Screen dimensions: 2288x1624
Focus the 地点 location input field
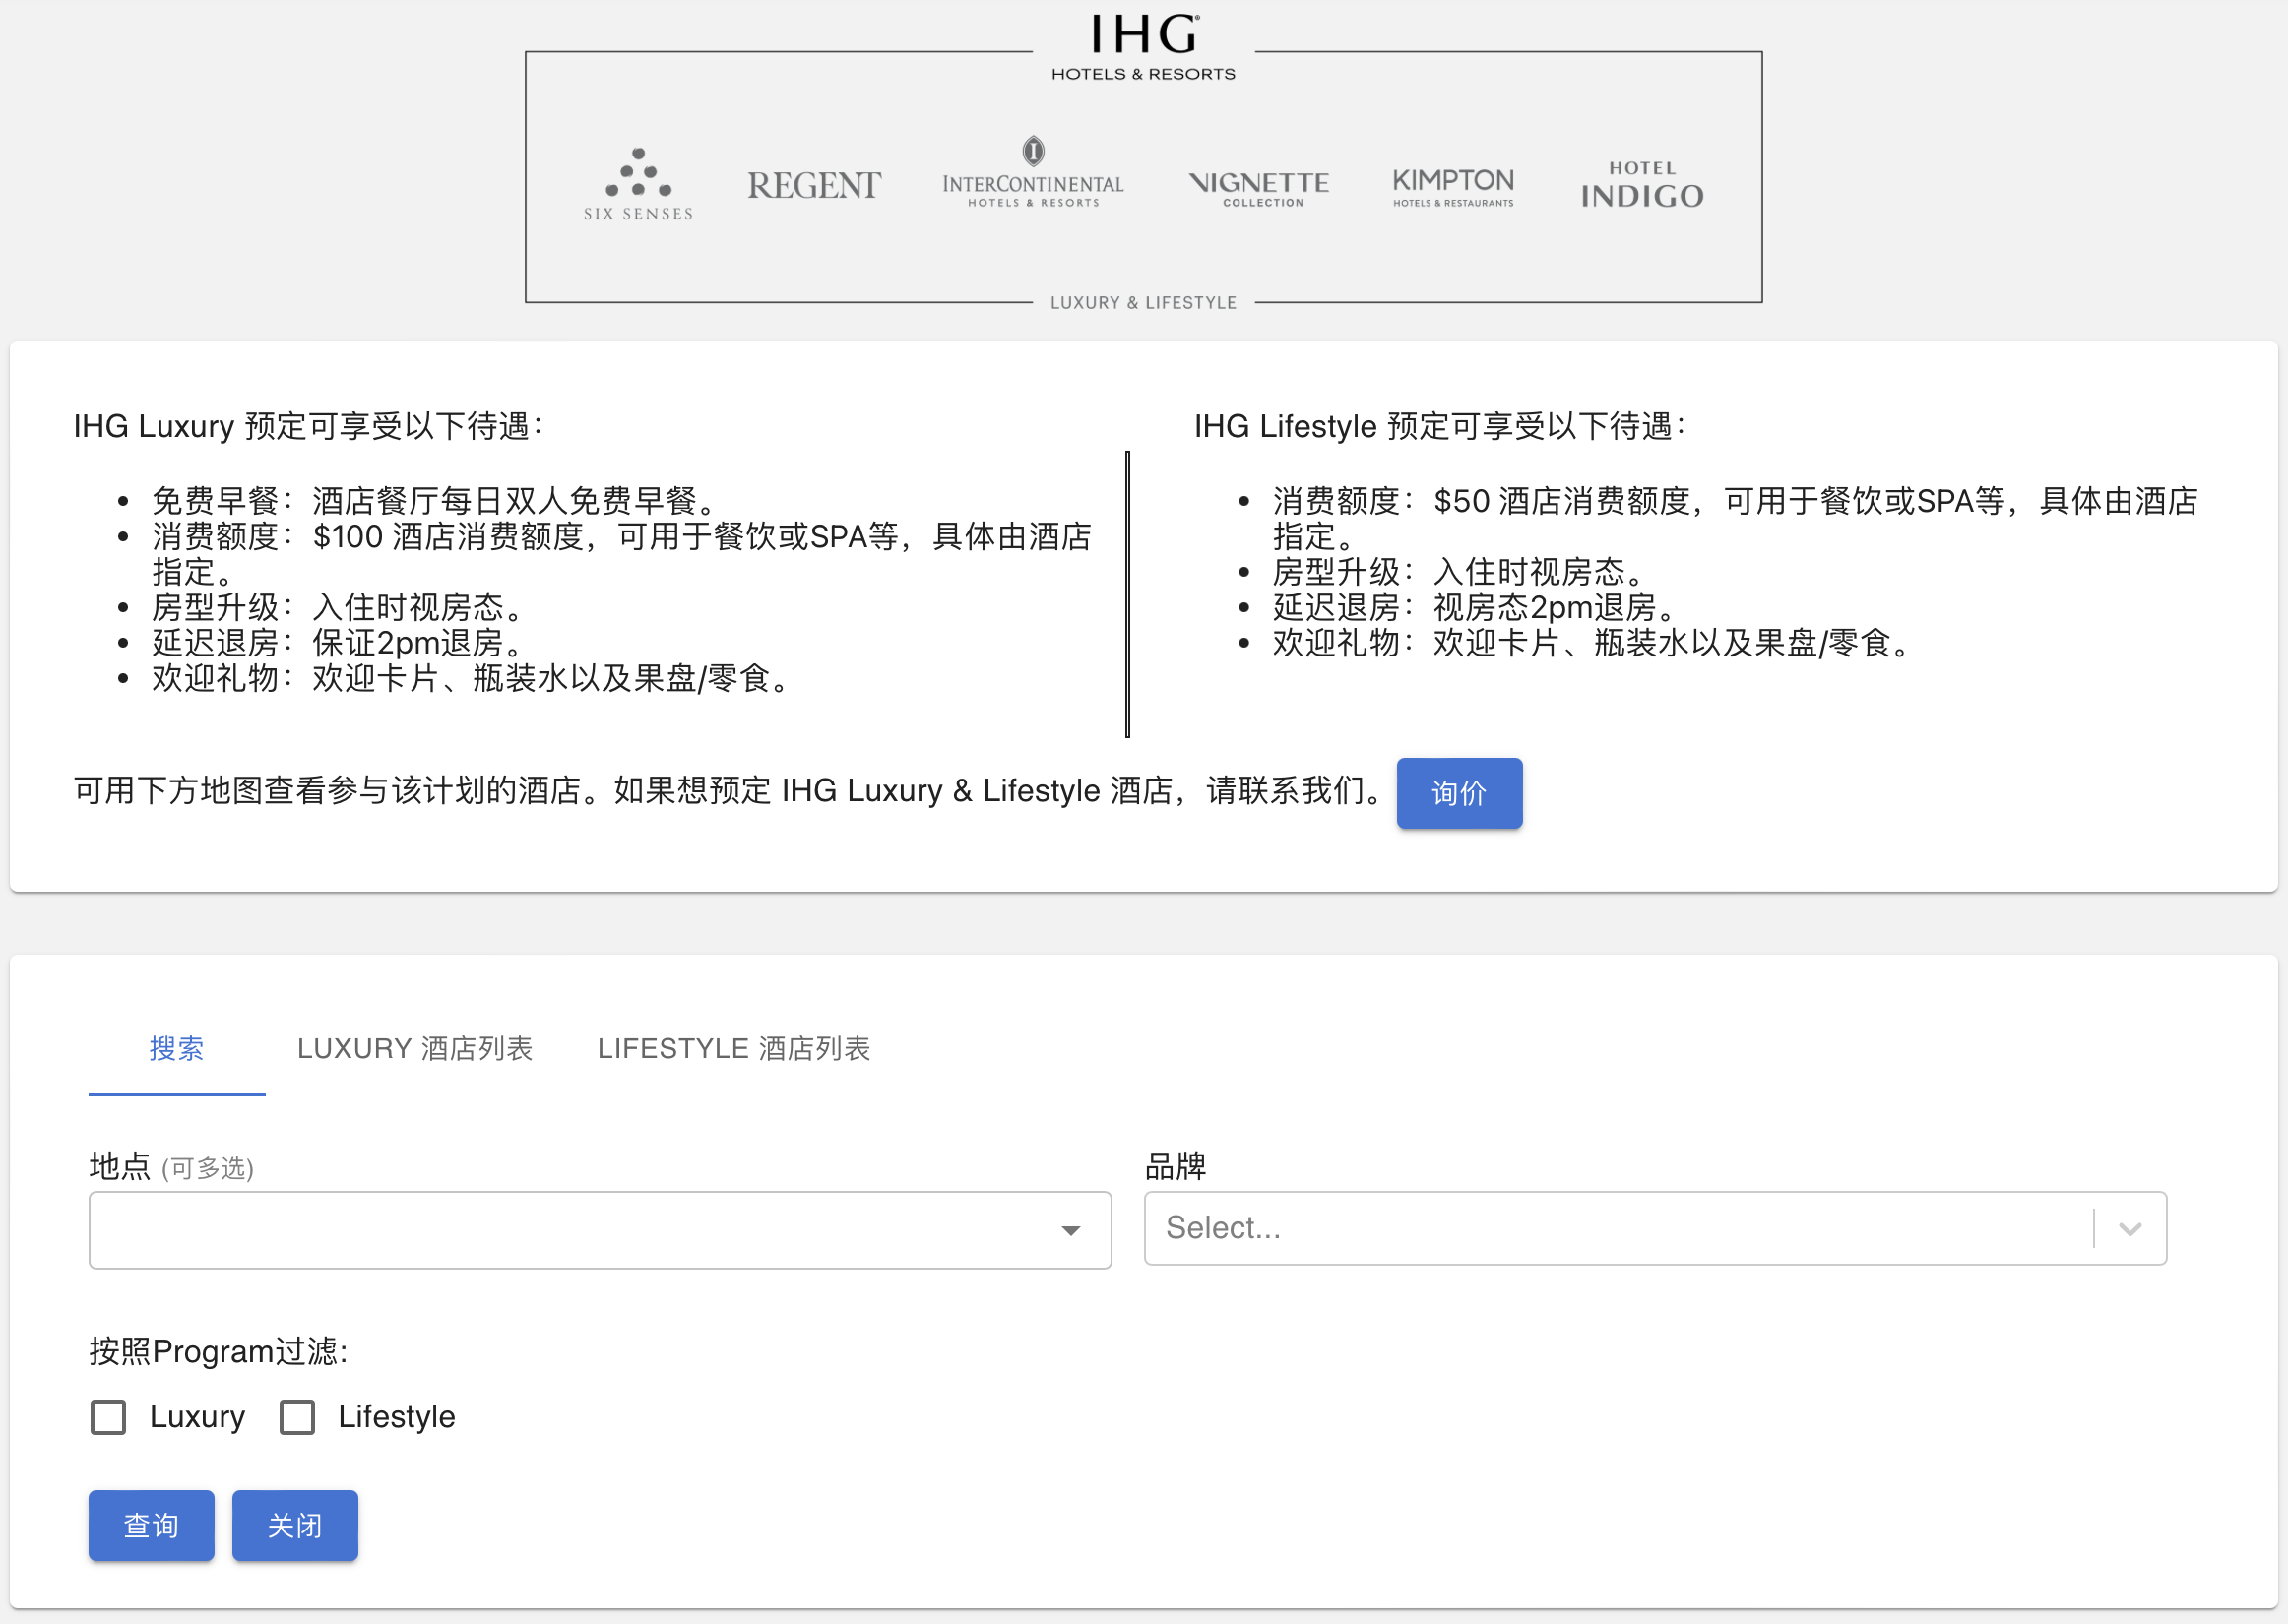[x=570, y=1230]
